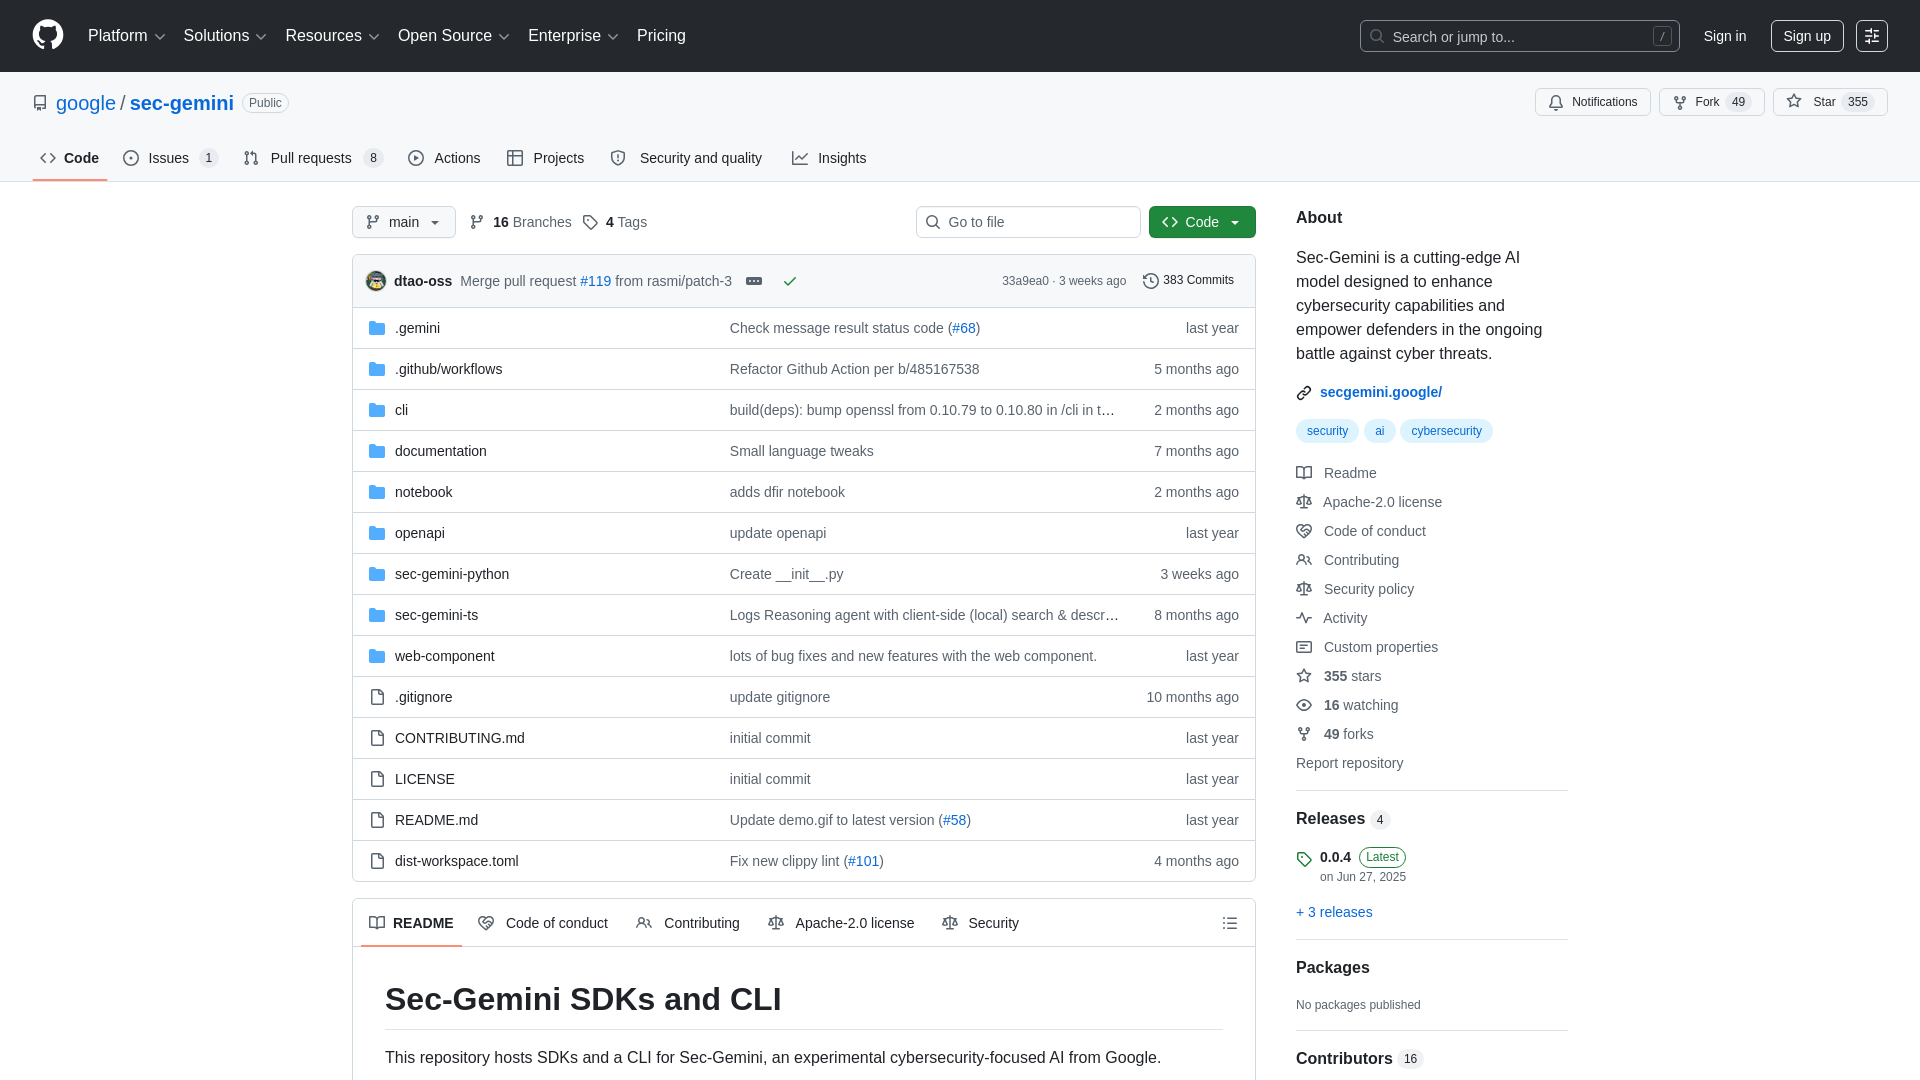1920x1080 pixels.
Task: Click the notebook folder icon
Action: click(377, 492)
